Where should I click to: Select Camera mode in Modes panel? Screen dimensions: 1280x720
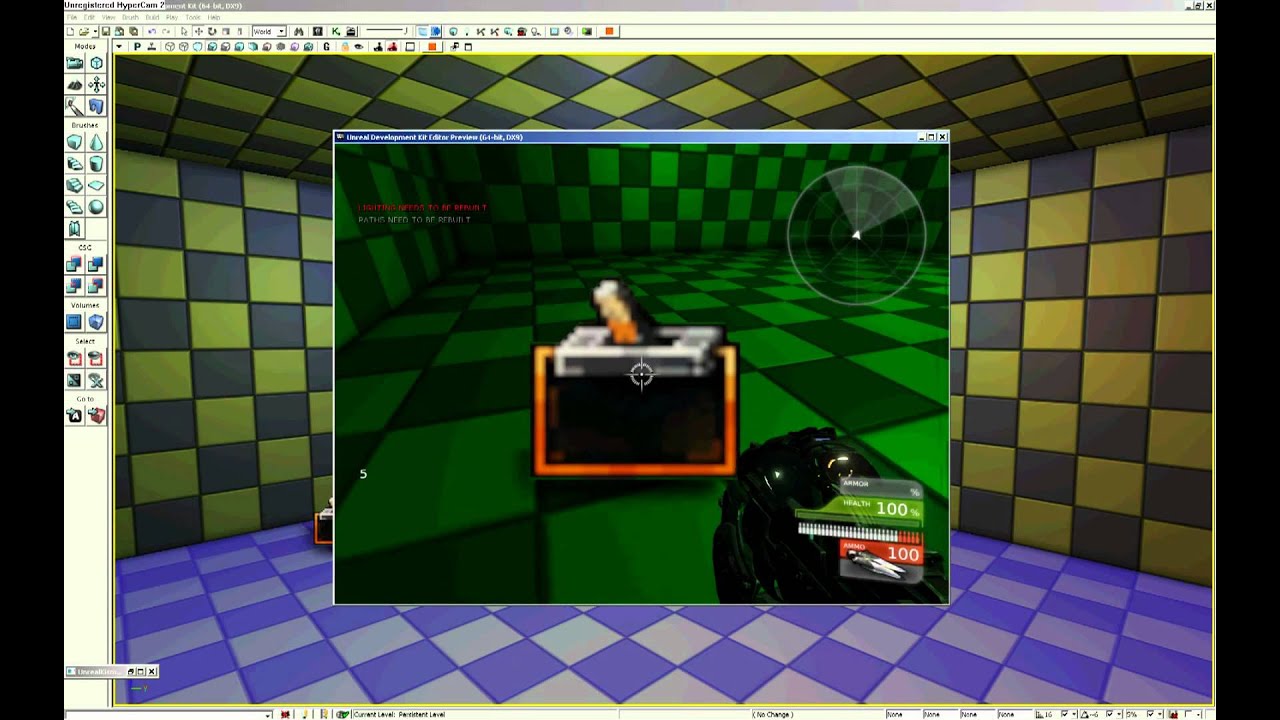point(74,63)
